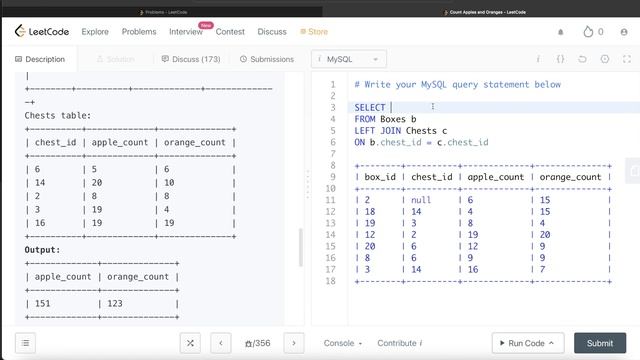The image size is (640, 360).
Task: Open the Discuss (173) tab
Action: point(191,59)
